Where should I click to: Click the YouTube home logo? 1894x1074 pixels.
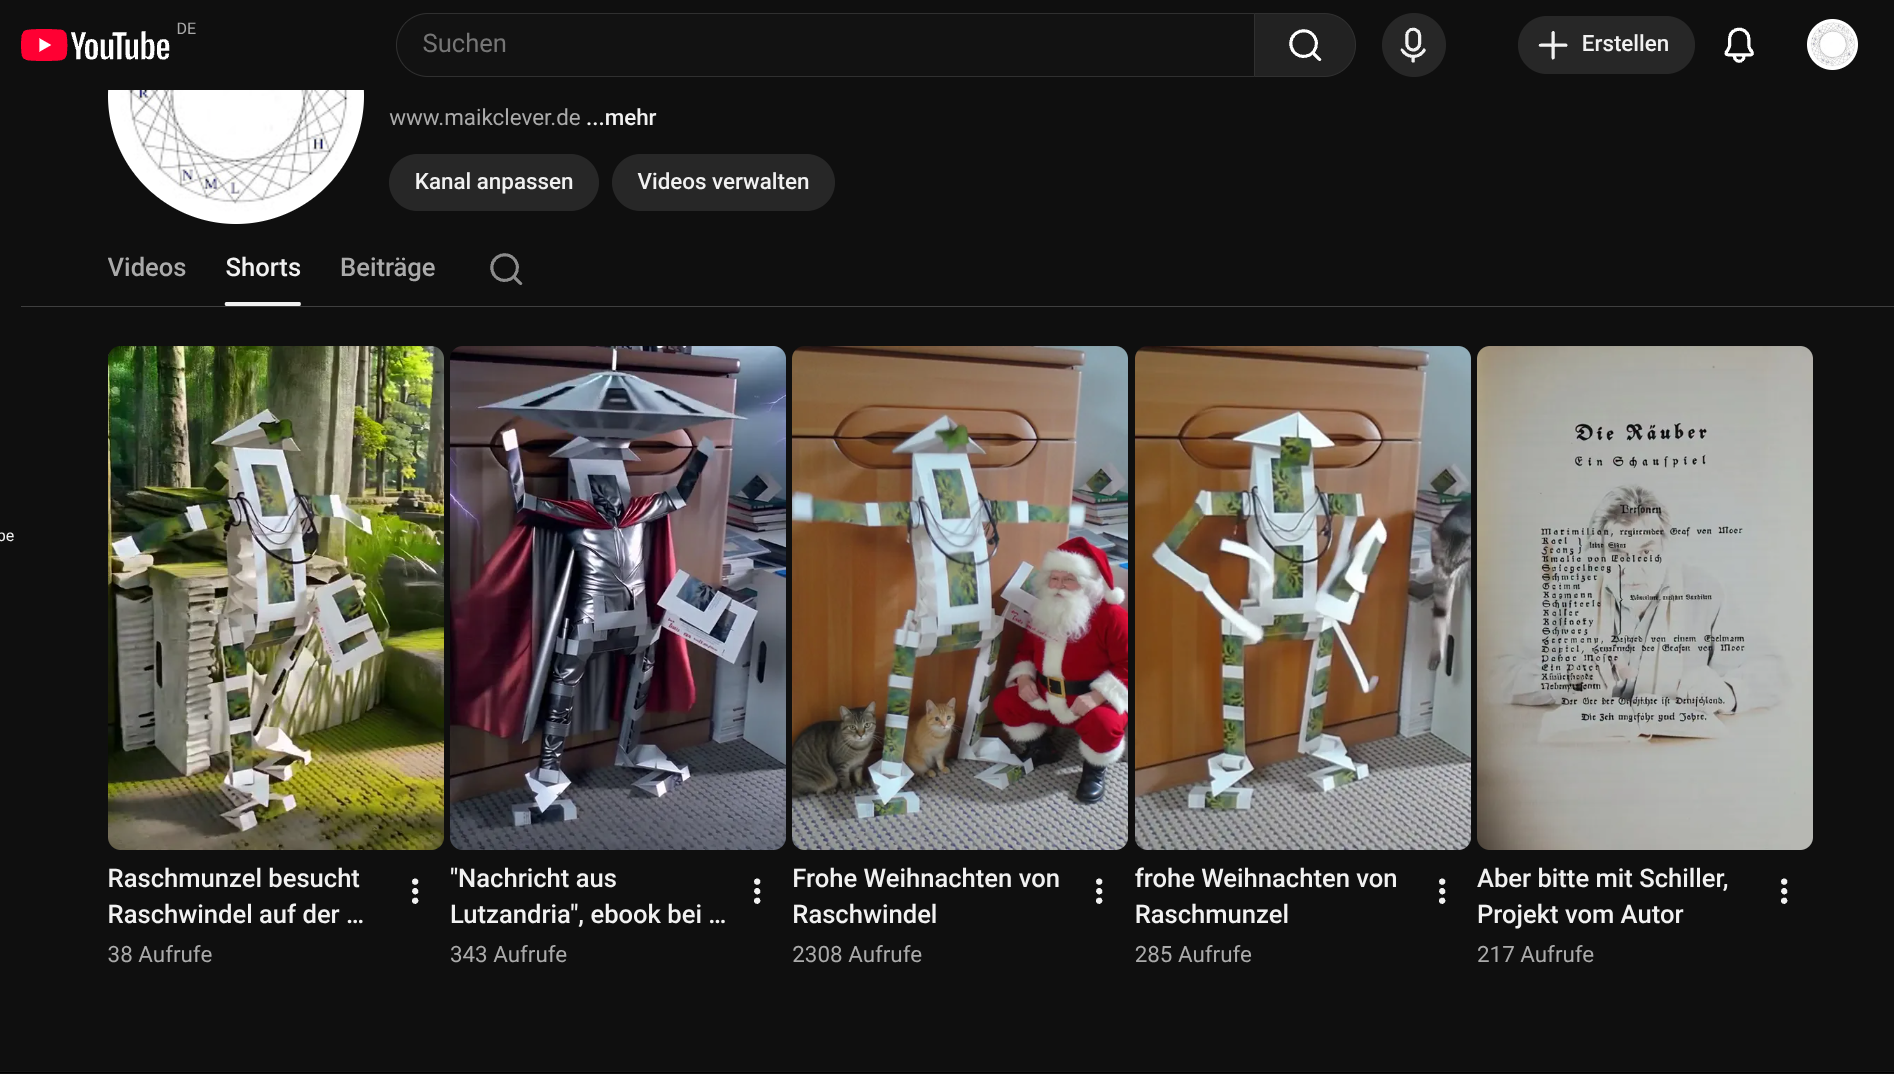[96, 45]
